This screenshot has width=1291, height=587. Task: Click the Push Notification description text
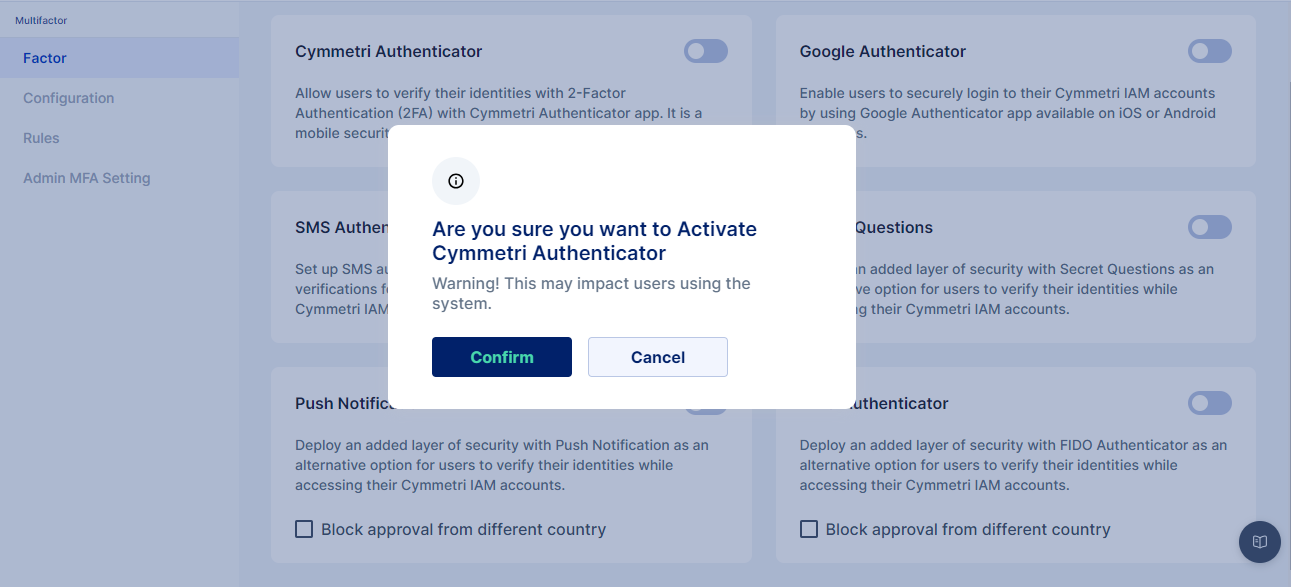[x=502, y=465]
